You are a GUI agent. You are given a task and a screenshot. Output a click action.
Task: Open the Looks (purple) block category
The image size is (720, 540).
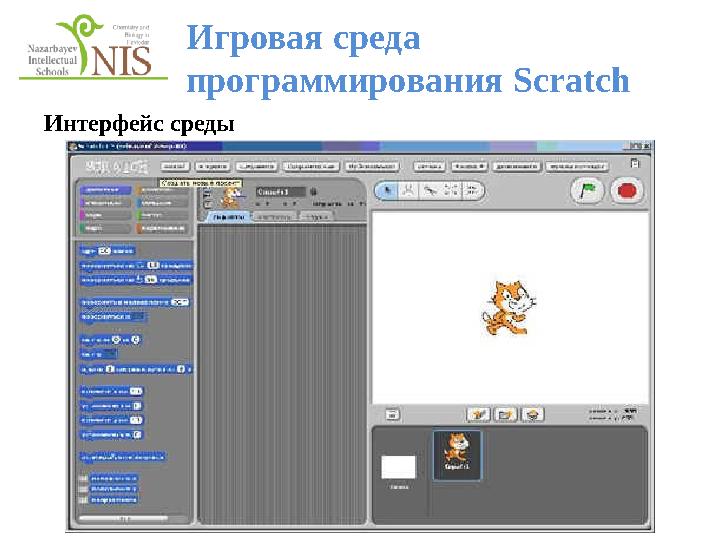(x=105, y=202)
